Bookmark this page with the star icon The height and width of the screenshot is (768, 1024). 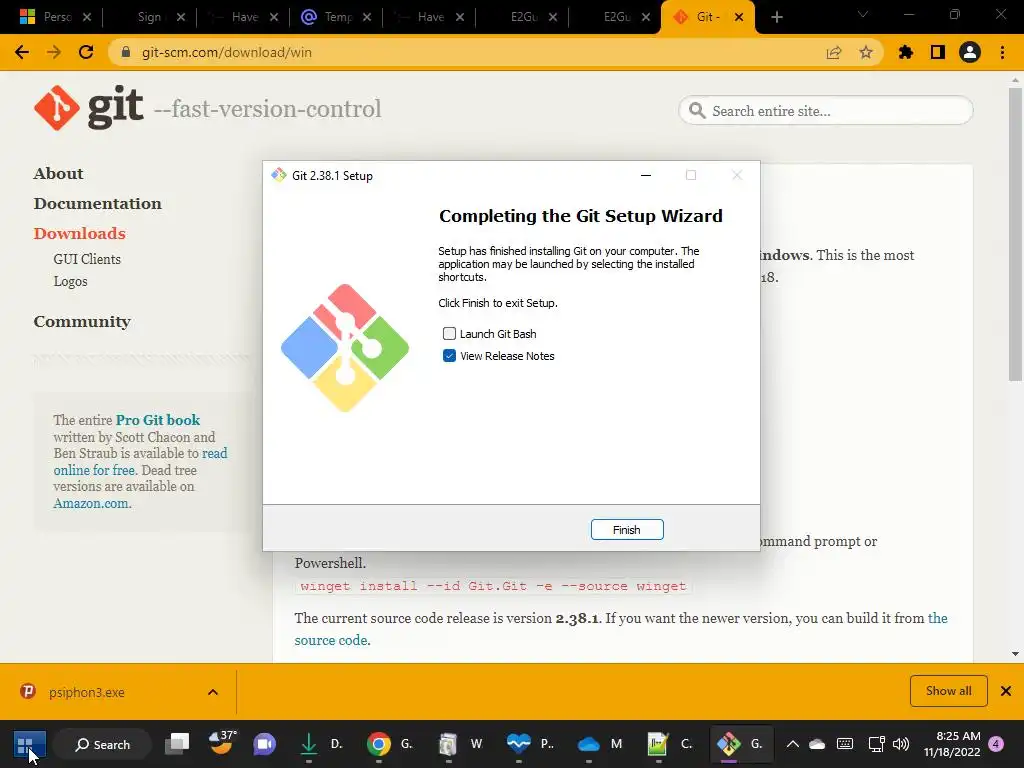point(866,52)
